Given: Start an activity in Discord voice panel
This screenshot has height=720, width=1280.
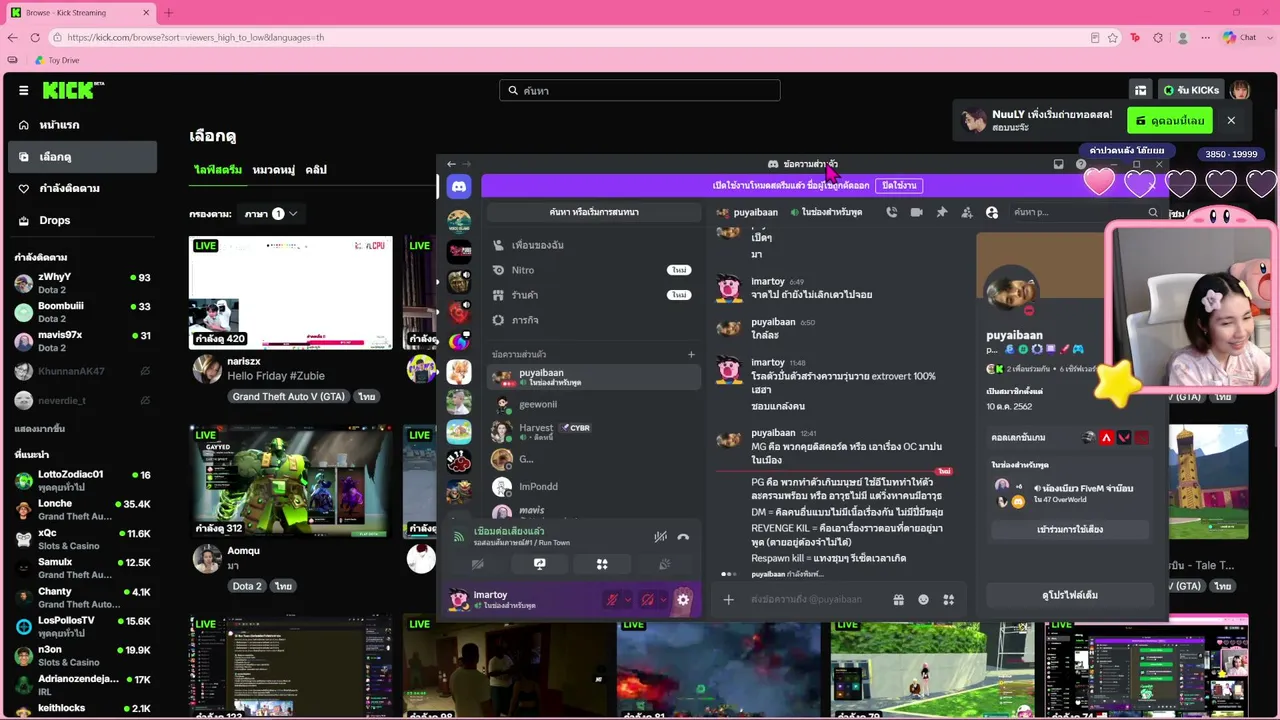Looking at the screenshot, I should [602, 564].
